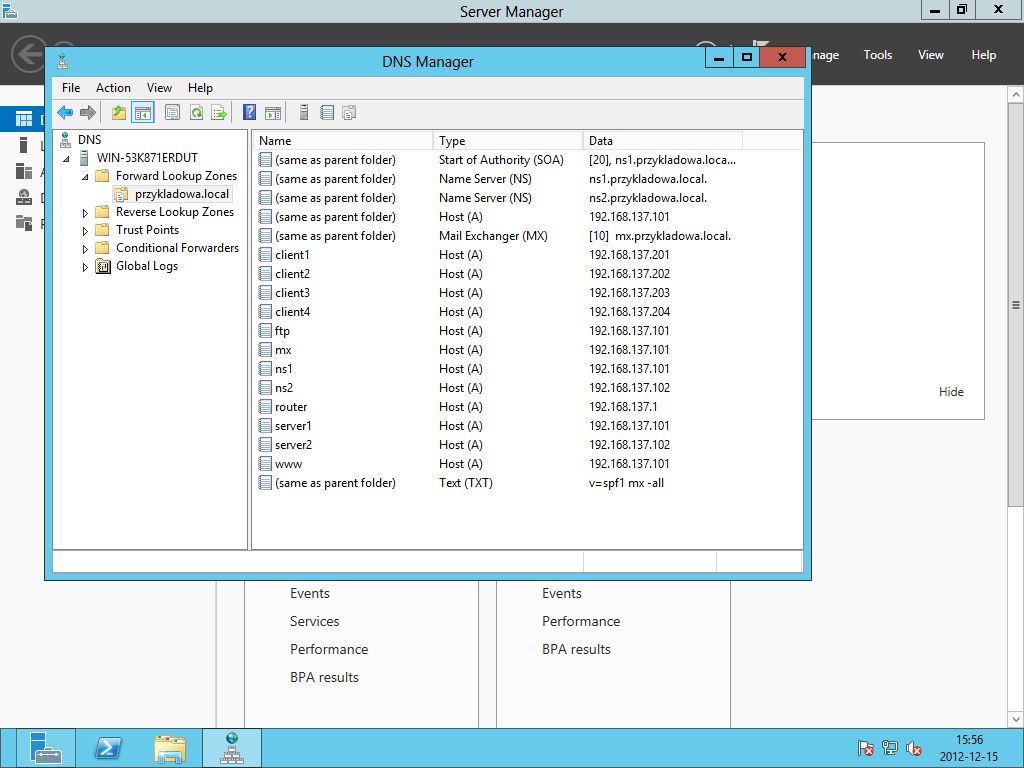Click the new server toolbar icon

point(304,113)
